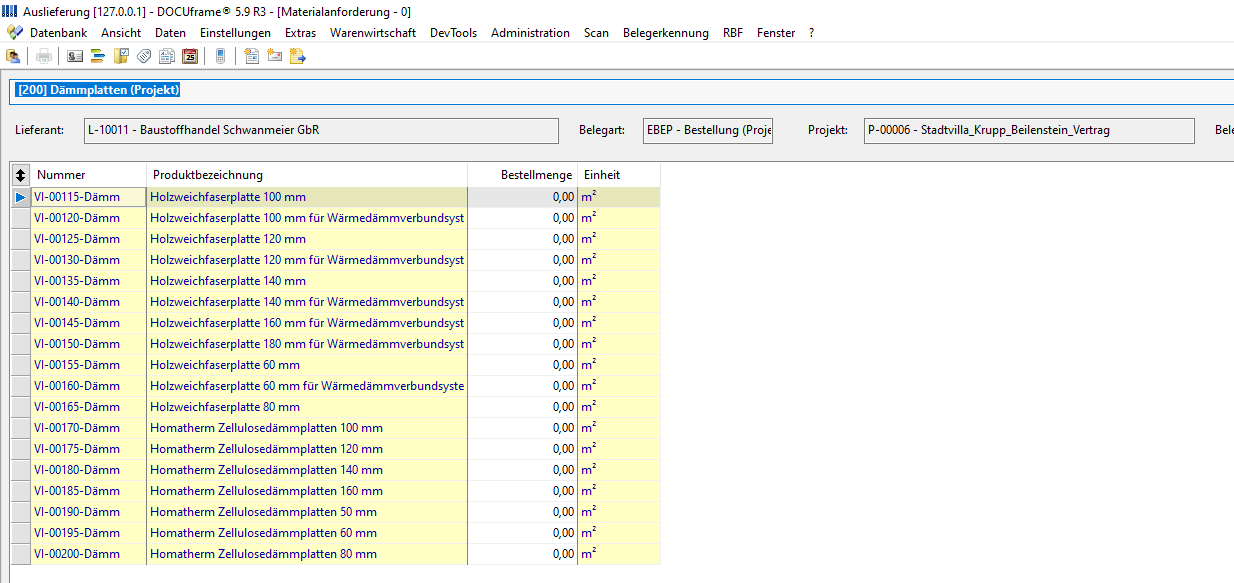This screenshot has height=583, width=1234.
Task: Select row marker for VI-00115-Dämm
Action: (21, 197)
